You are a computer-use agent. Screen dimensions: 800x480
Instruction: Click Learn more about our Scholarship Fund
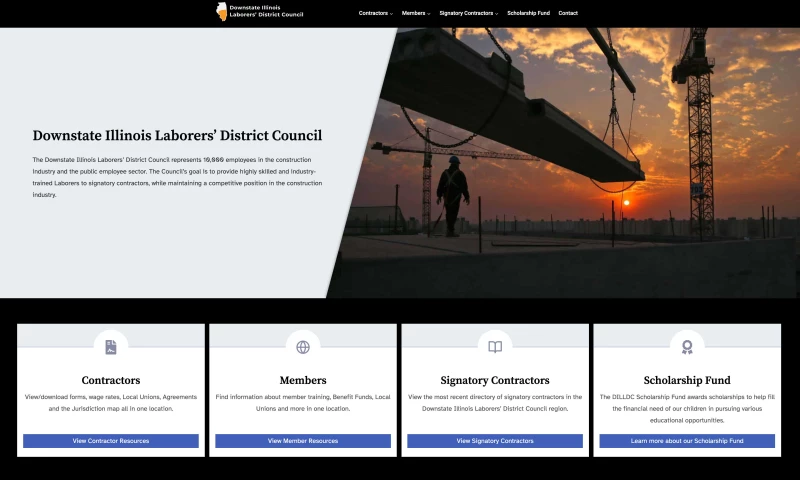tap(687, 441)
